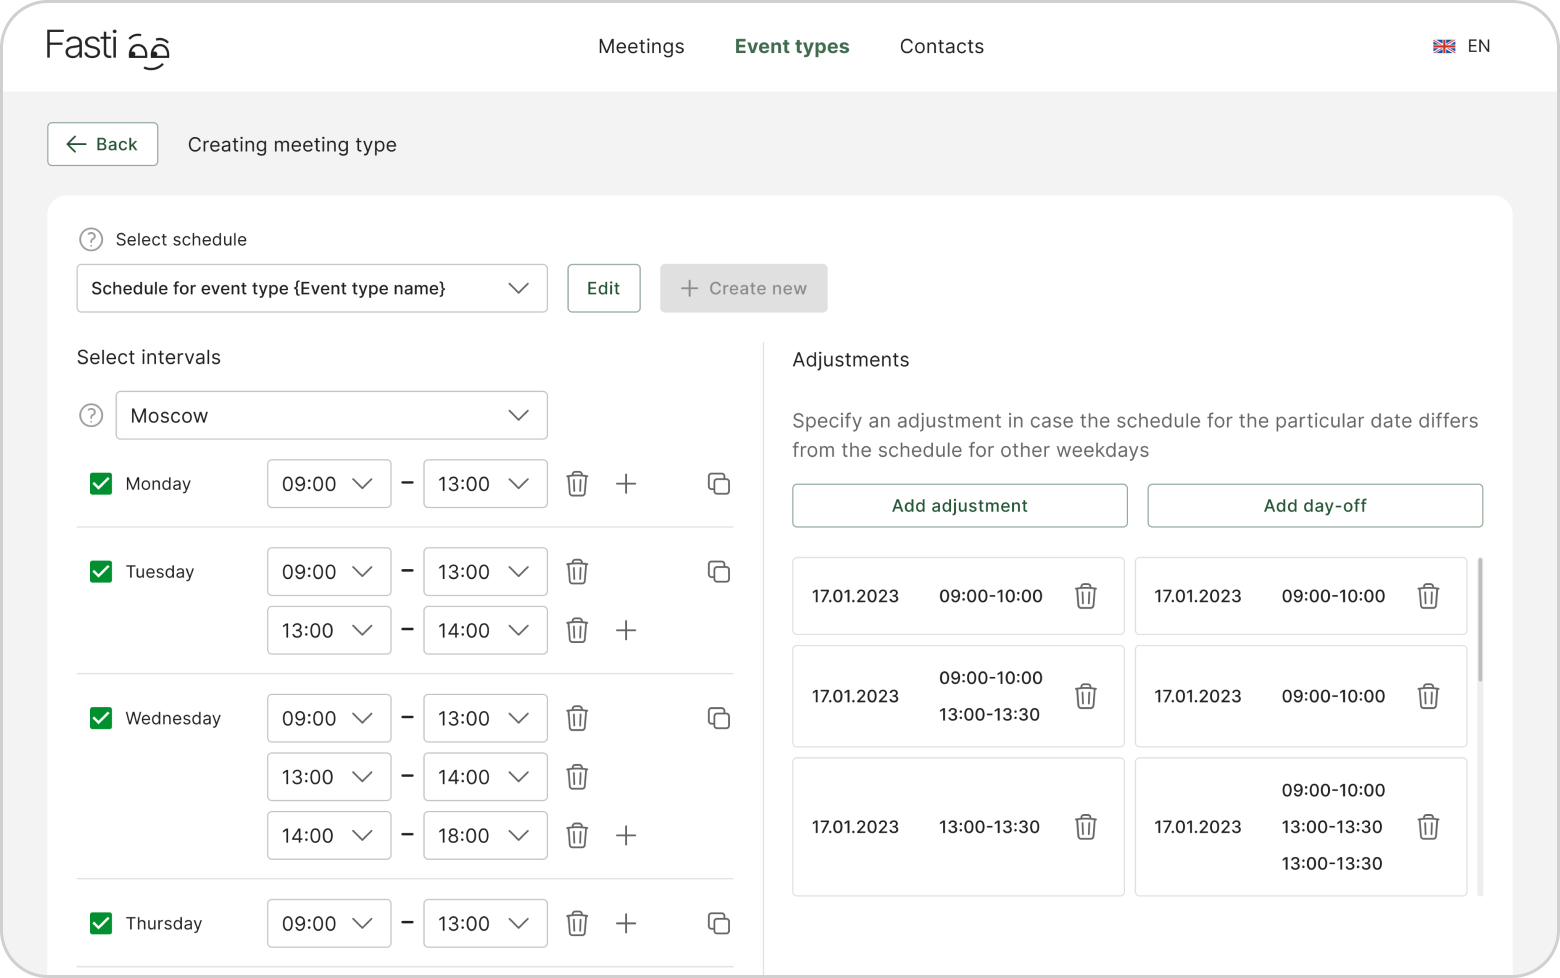This screenshot has height=978, width=1560.
Task: Click the adjustments list scrollbar
Action: (x=1479, y=620)
